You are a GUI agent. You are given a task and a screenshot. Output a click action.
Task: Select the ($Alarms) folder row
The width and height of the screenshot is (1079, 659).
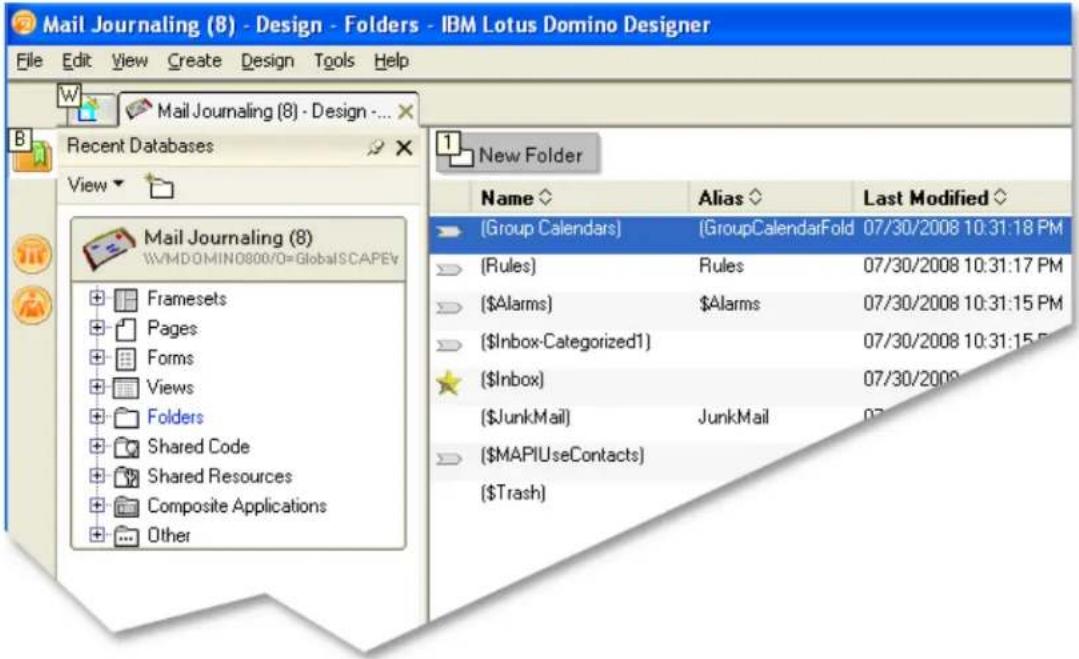coord(750,304)
